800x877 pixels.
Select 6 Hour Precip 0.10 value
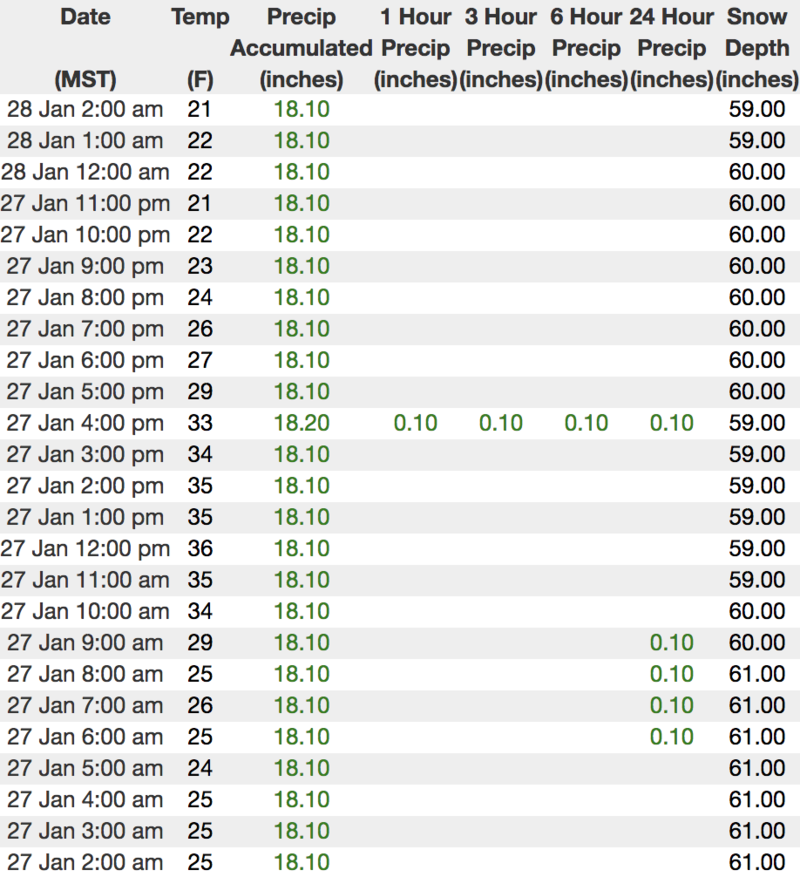click(x=586, y=423)
